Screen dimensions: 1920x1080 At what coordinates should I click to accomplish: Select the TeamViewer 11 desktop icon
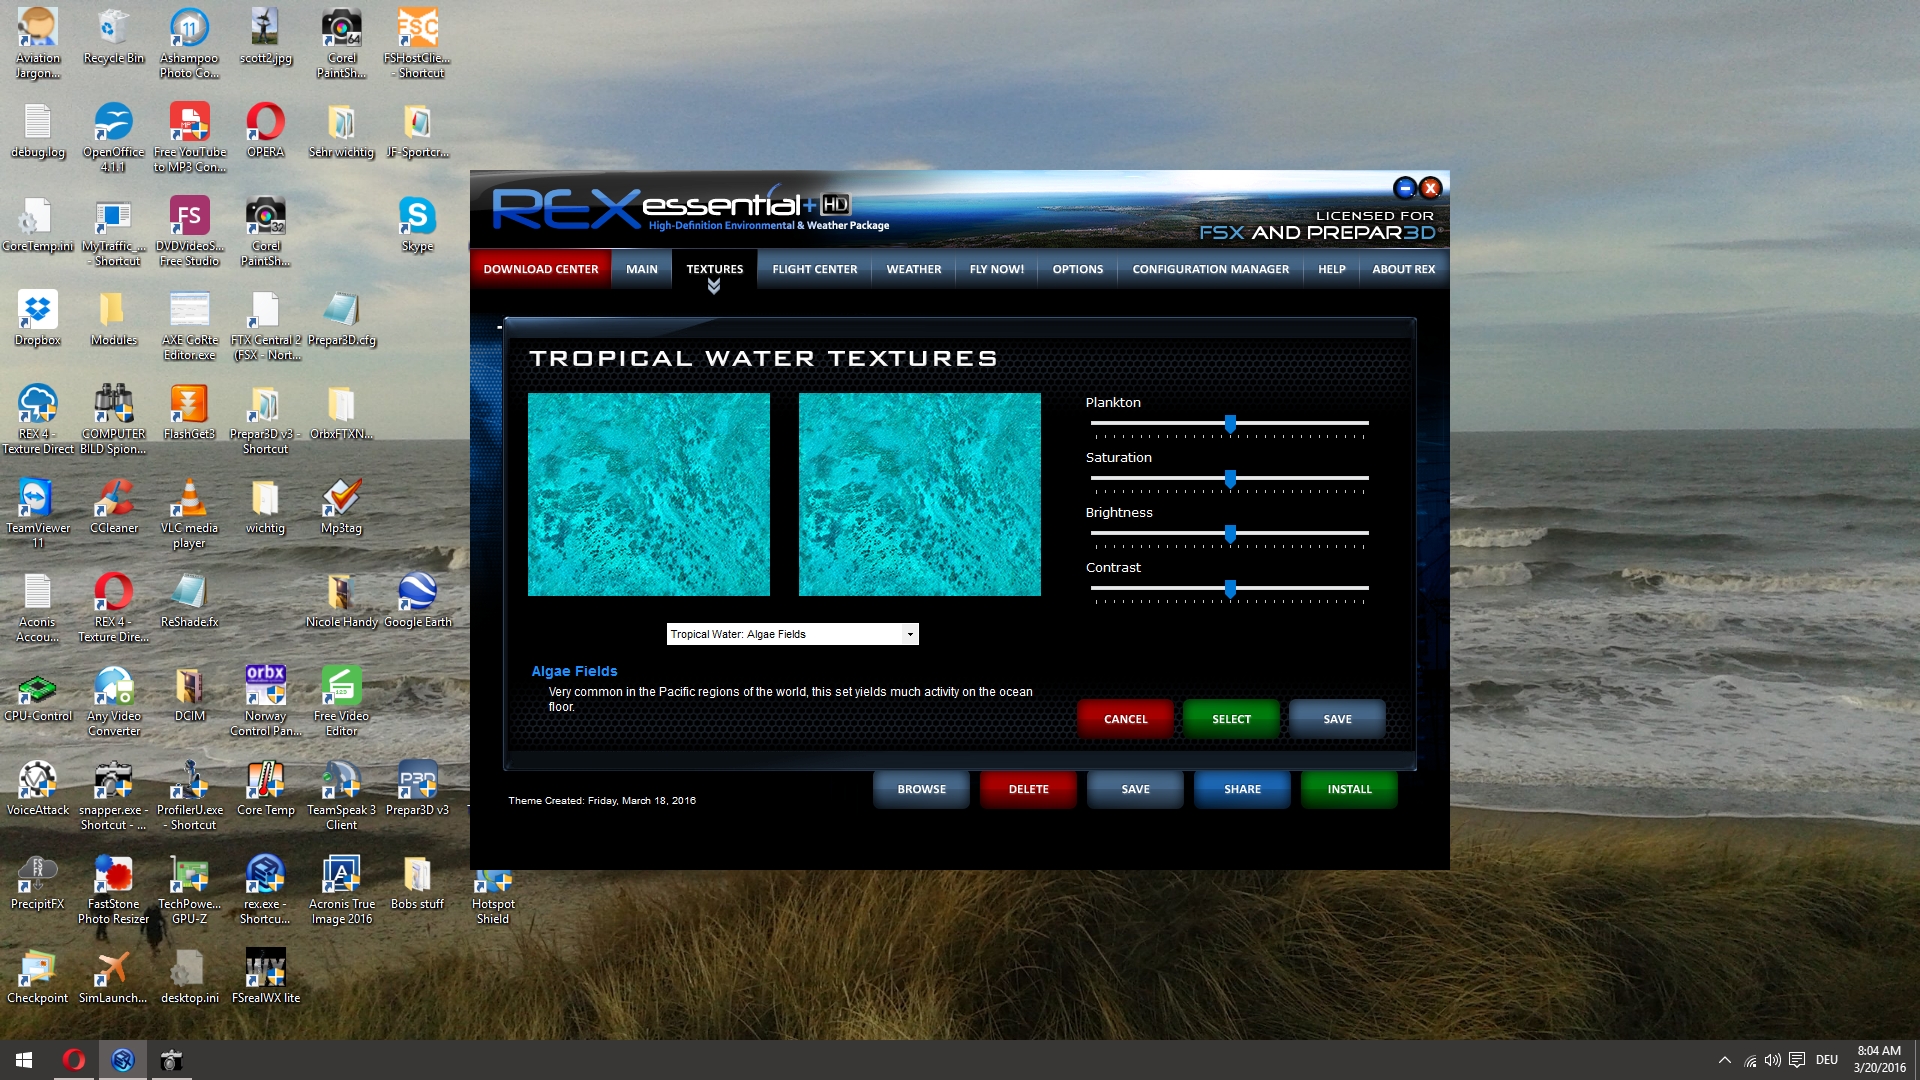click(x=38, y=514)
